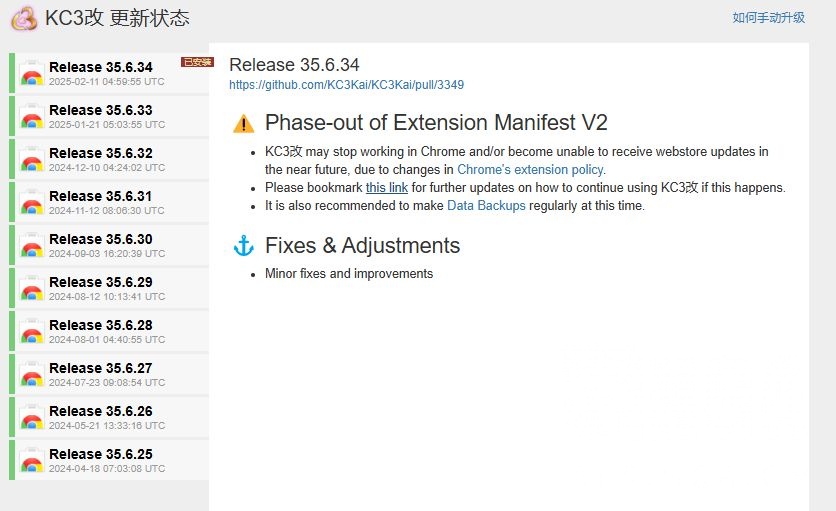Viewport: 836px width, 511px height.
Task: Click the Chrome icon beside Release 35.6.31
Action: click(32, 202)
